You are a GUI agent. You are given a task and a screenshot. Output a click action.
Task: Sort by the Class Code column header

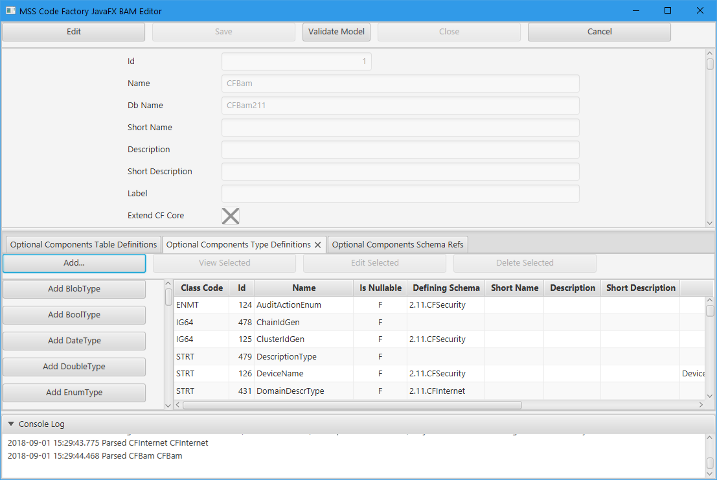coord(201,288)
